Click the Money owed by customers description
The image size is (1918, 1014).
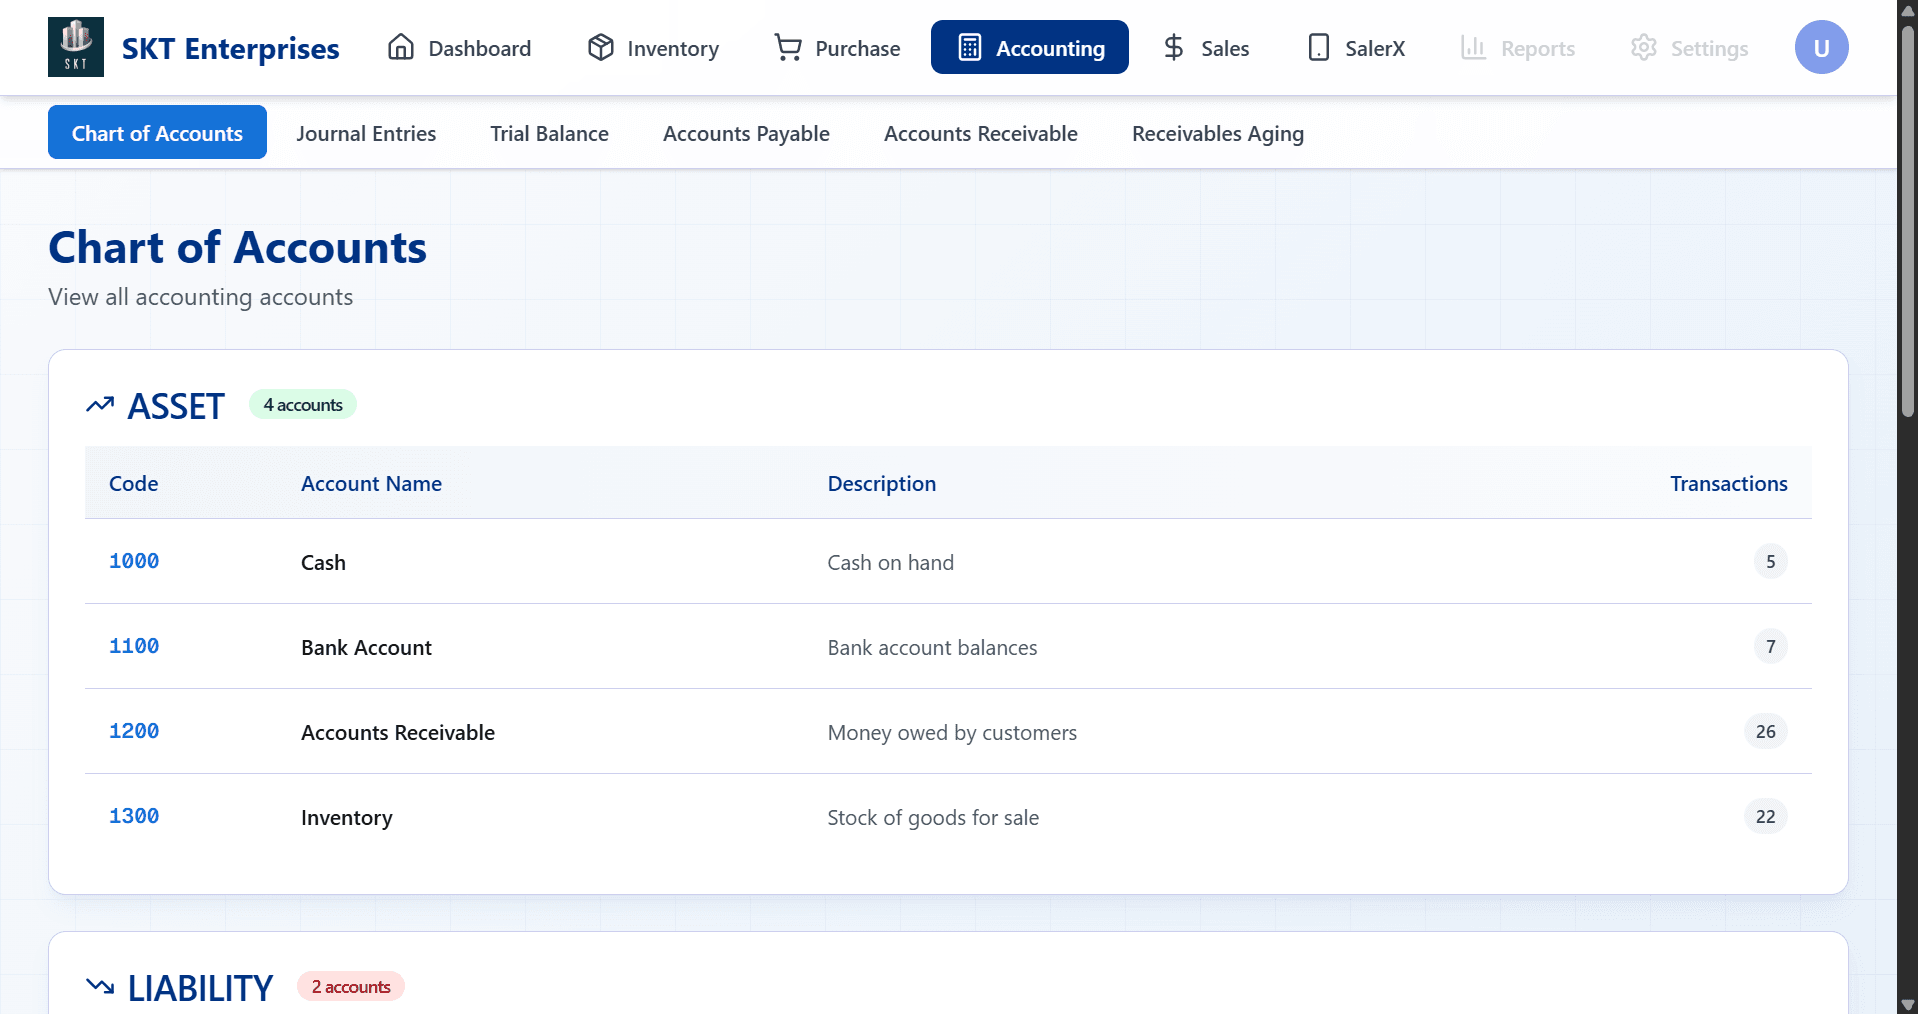click(x=952, y=732)
